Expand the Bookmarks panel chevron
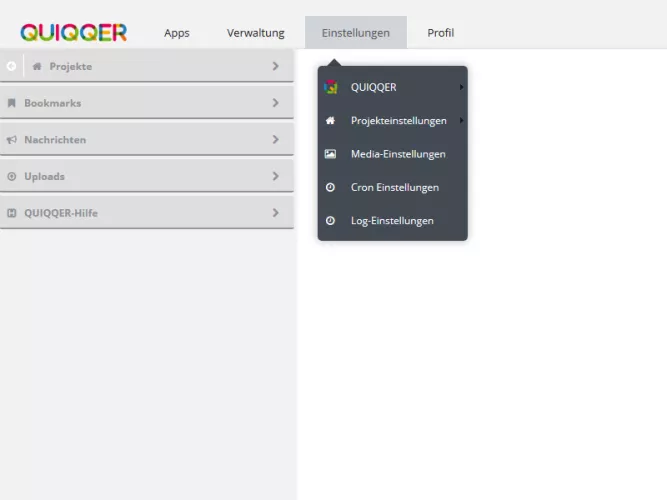 point(275,103)
